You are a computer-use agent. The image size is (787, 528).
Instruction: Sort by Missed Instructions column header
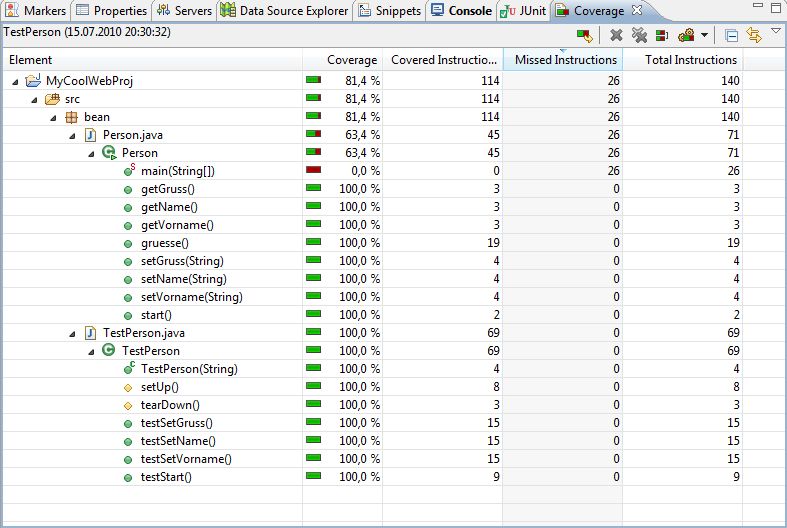[565, 60]
